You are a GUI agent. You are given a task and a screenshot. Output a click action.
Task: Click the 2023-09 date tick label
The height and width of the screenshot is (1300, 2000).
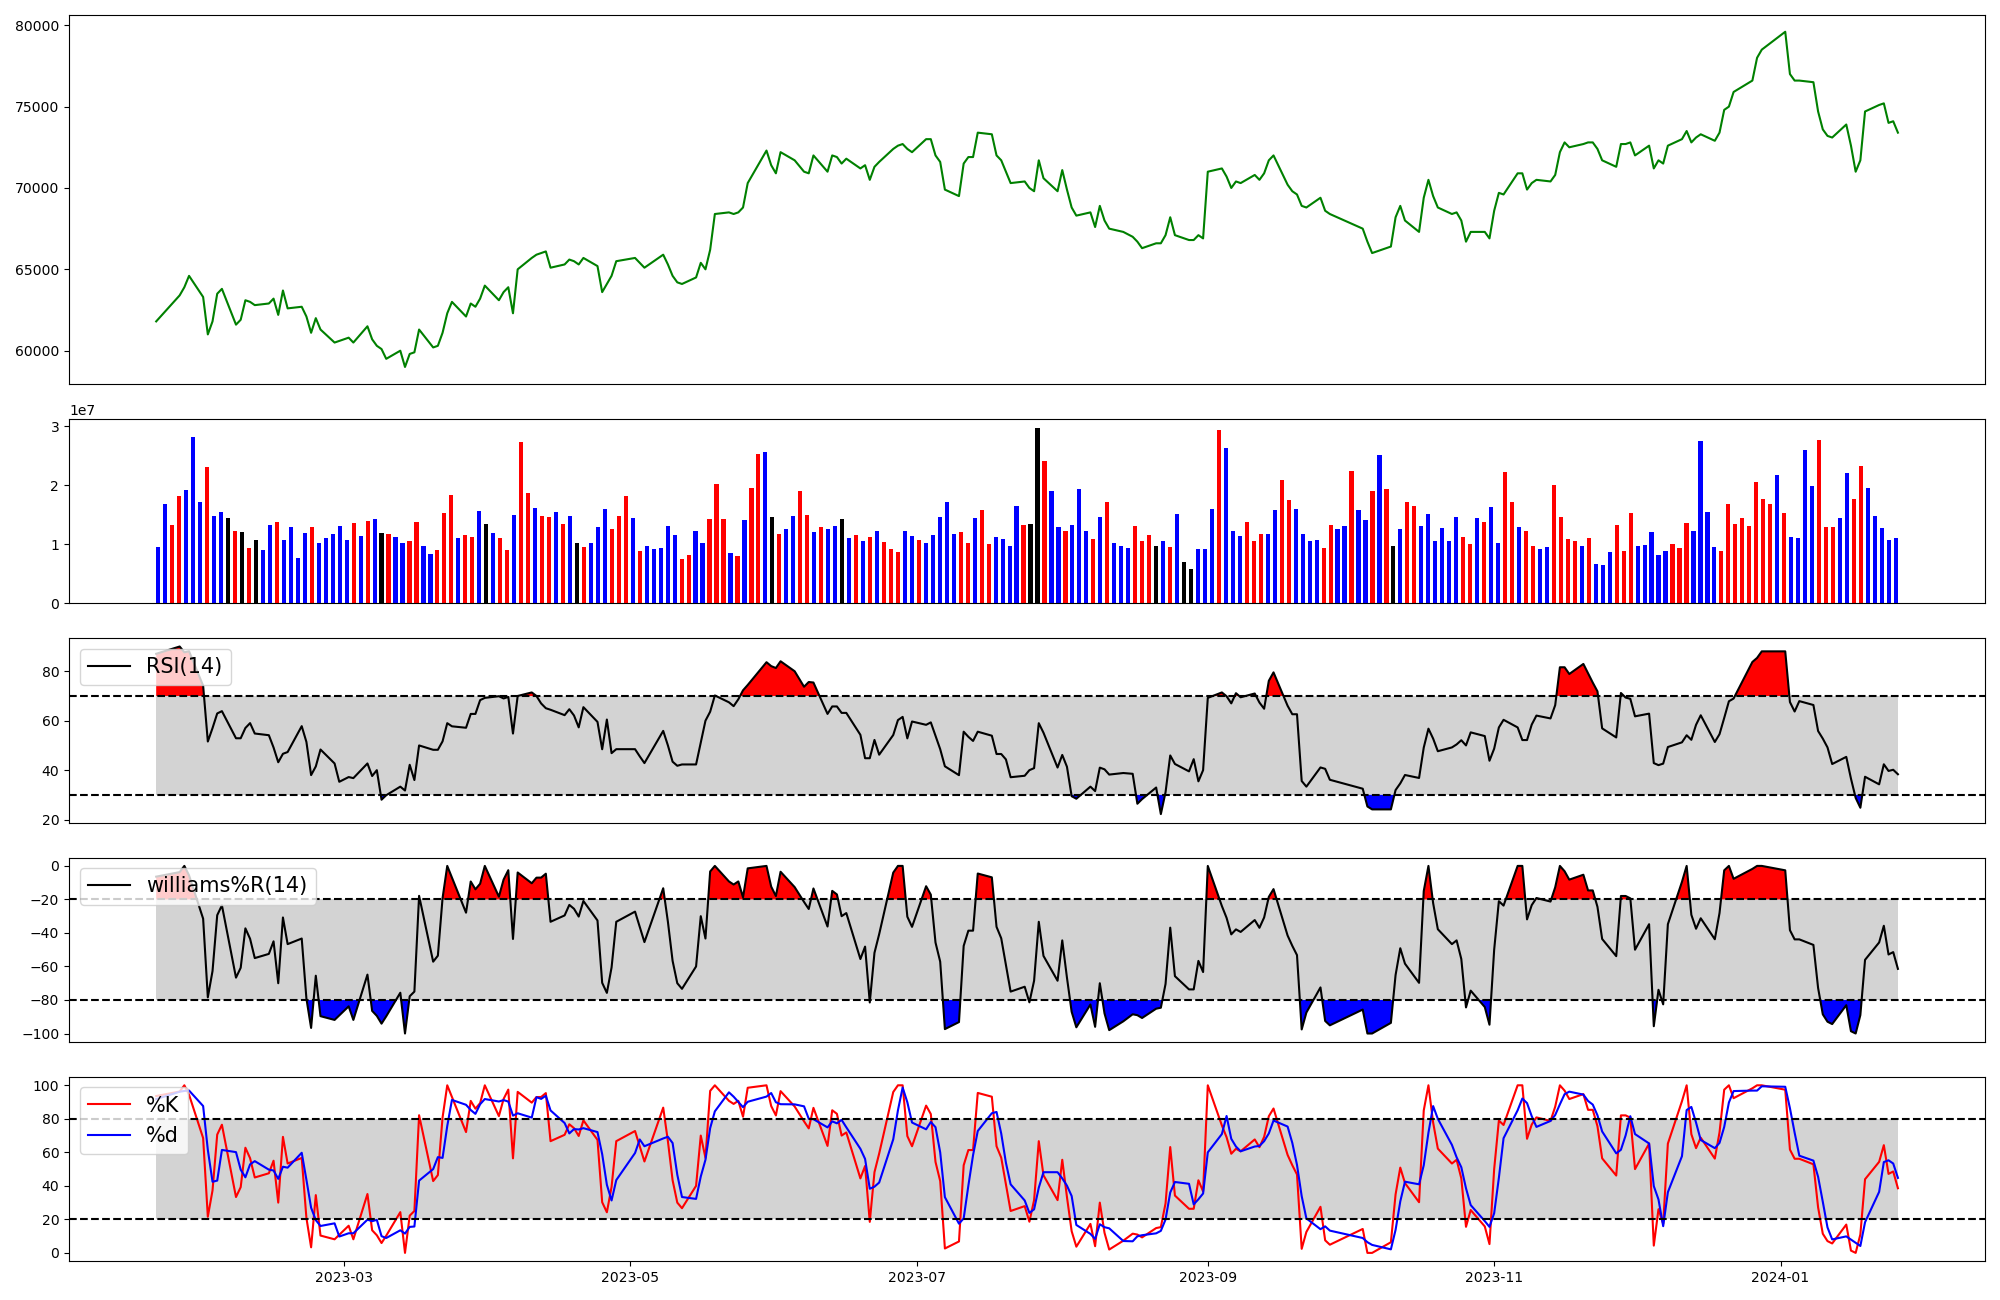tap(1208, 1277)
